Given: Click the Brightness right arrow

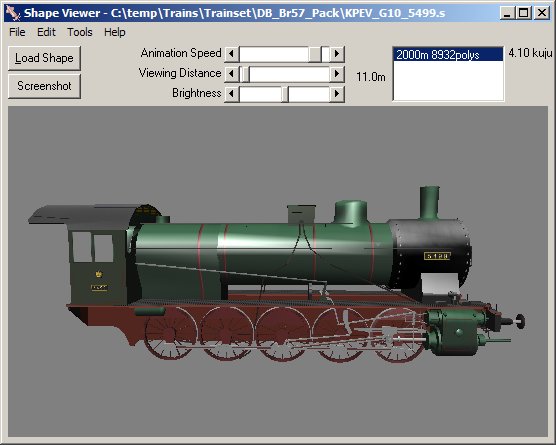Looking at the screenshot, I should [x=337, y=94].
